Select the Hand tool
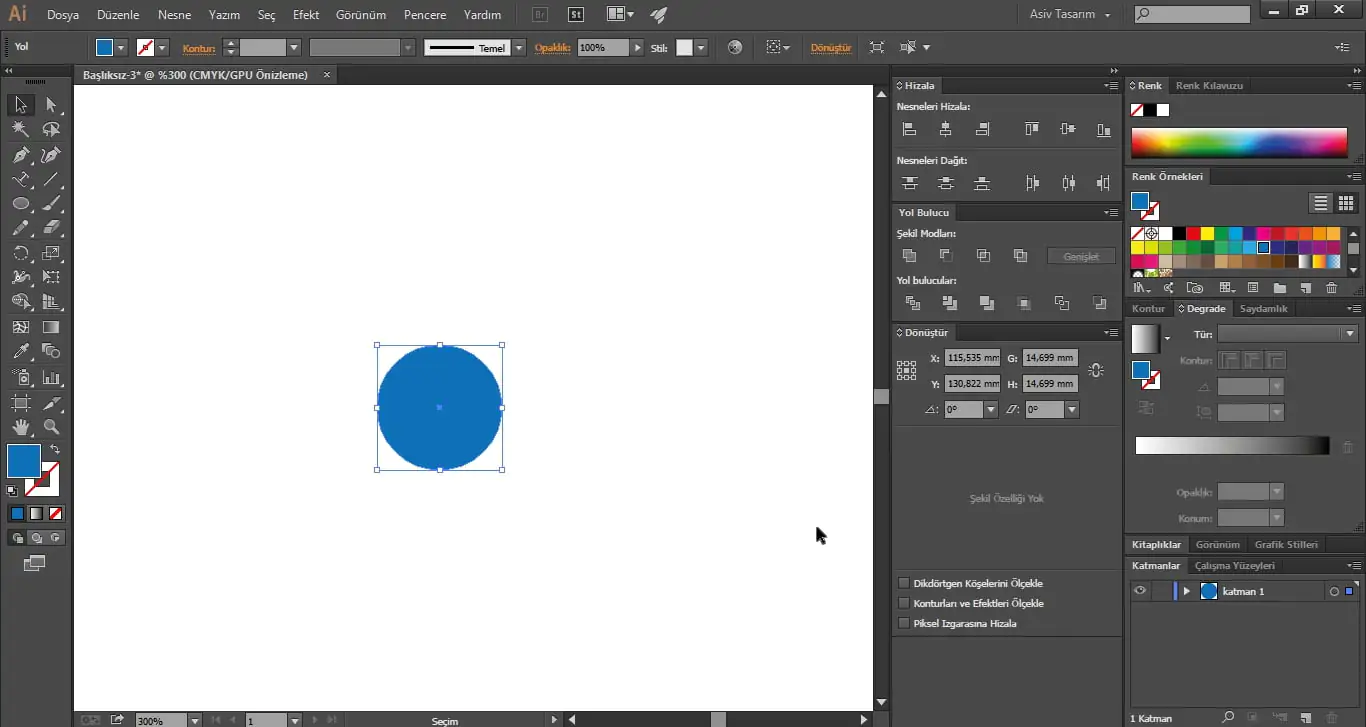Screen dimensions: 1366x727 tap(20, 425)
